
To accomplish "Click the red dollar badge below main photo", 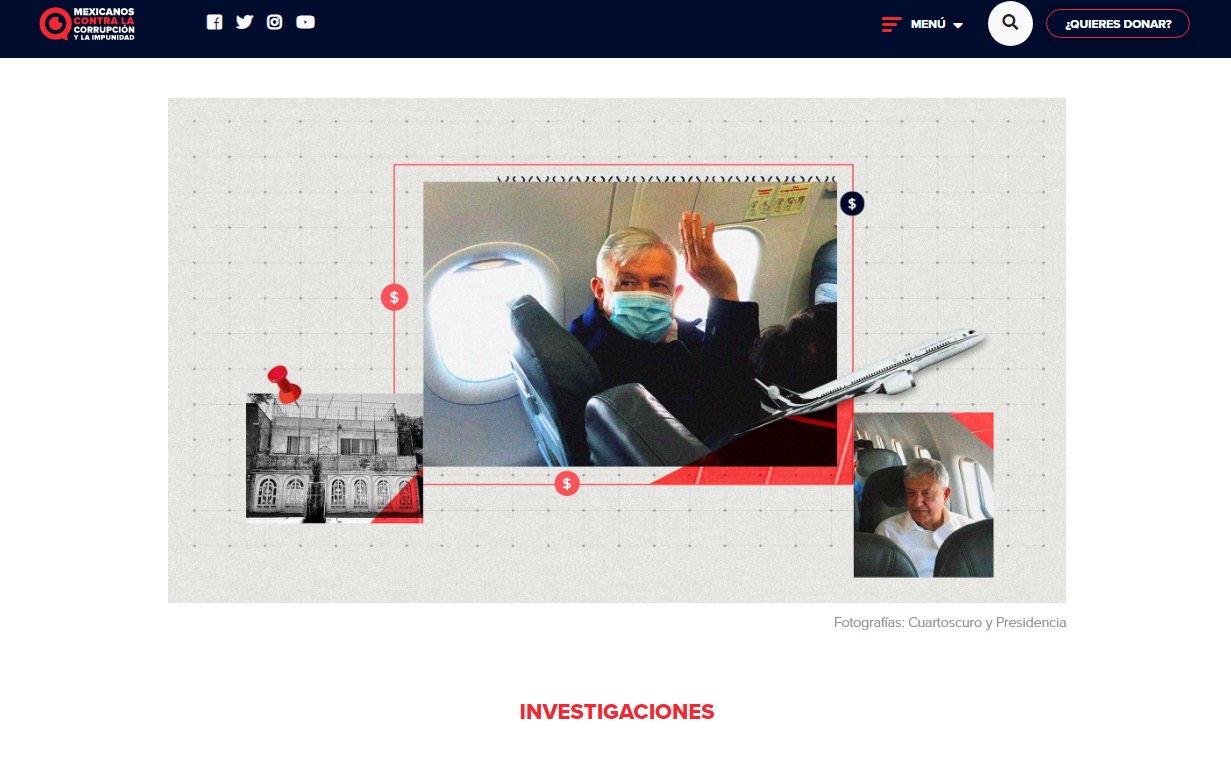I will (x=567, y=484).
